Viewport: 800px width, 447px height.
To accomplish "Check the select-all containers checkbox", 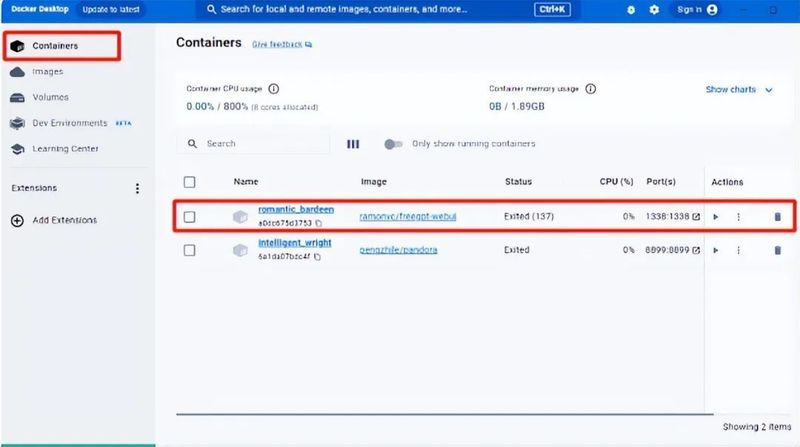I will click(x=189, y=182).
